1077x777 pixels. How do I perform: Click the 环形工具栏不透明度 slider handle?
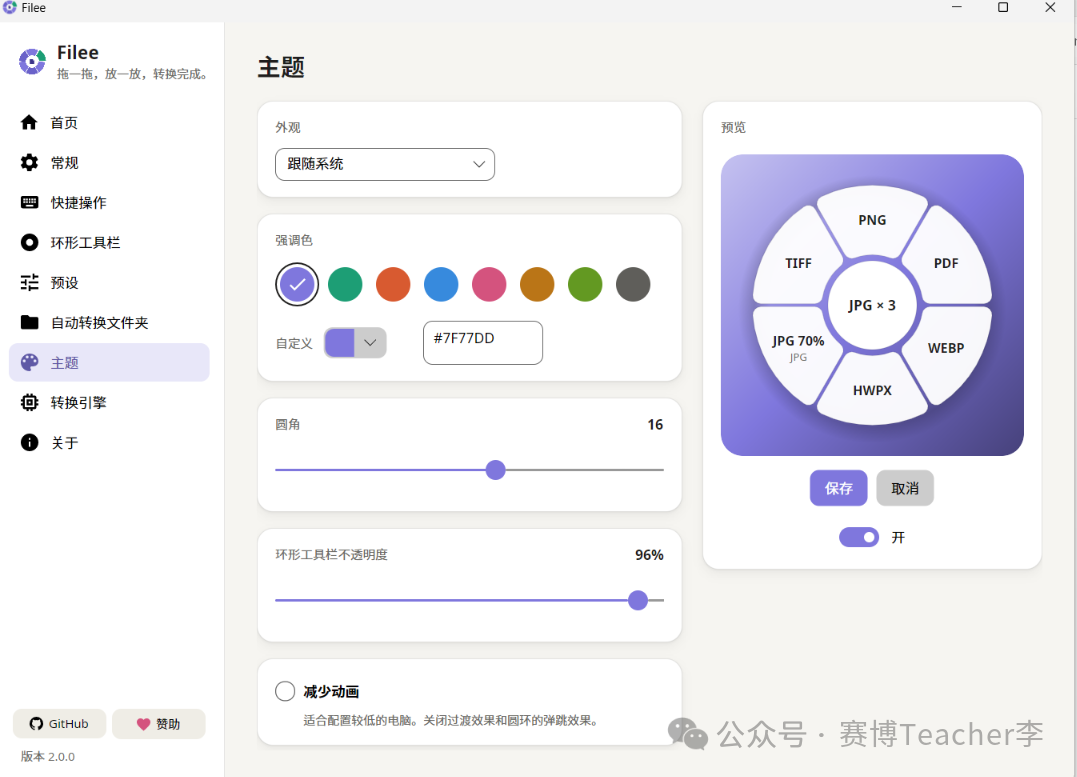coord(638,600)
